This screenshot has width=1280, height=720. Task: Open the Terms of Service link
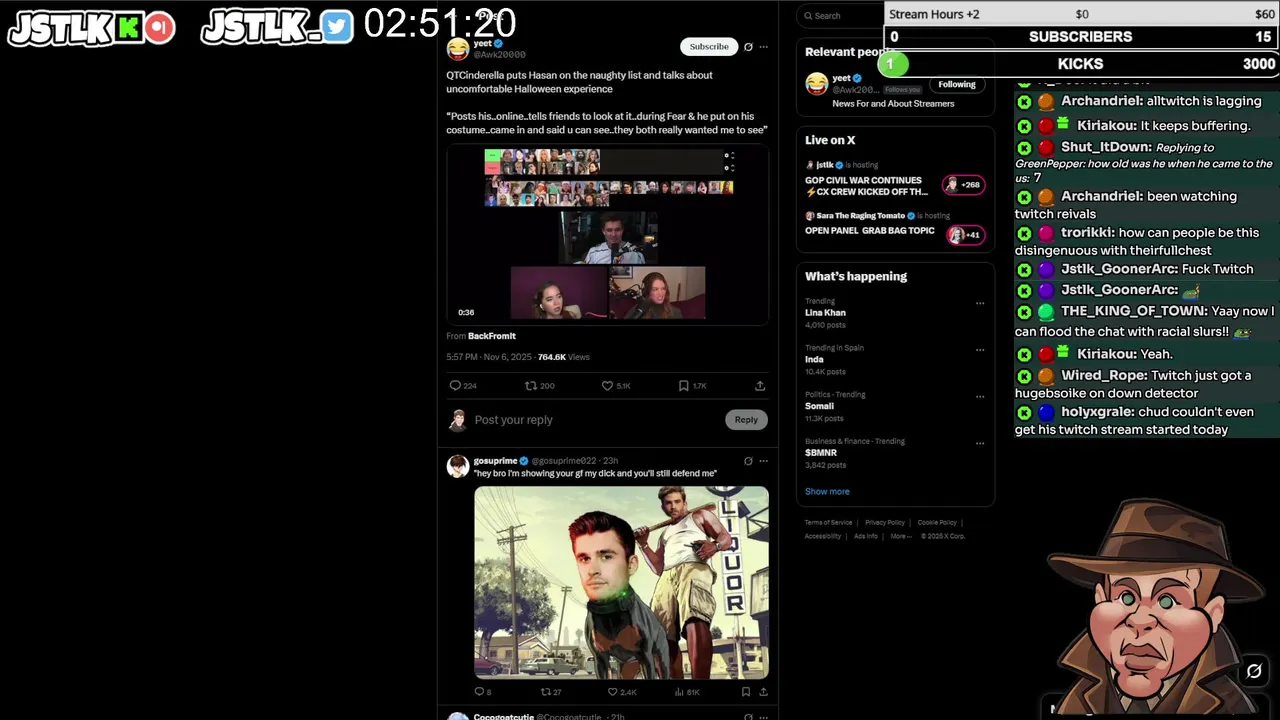[x=828, y=523]
